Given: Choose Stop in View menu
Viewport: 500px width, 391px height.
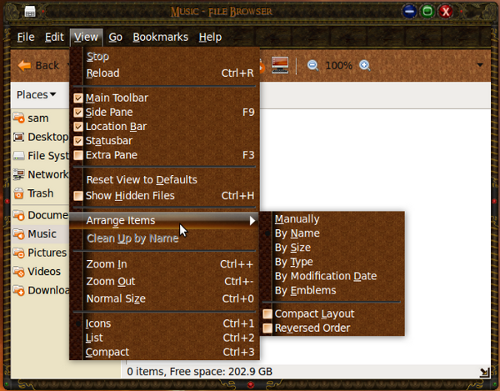Looking at the screenshot, I should (x=164, y=57).
